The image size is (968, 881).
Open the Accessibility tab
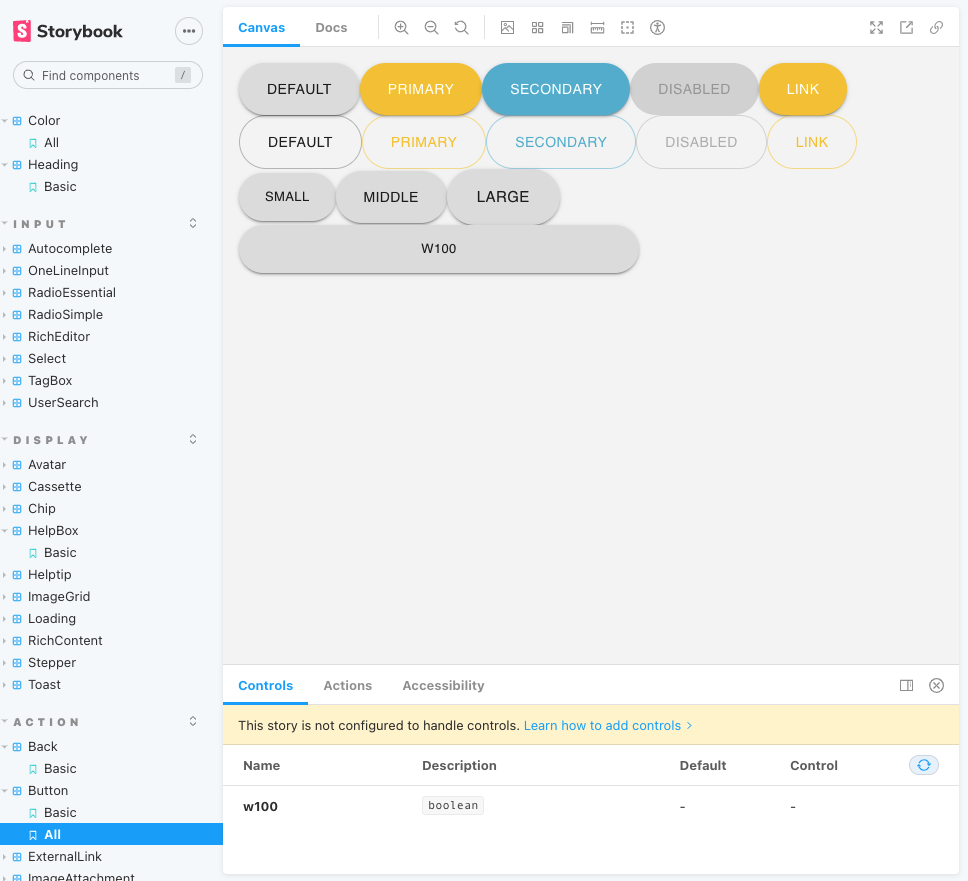click(x=443, y=685)
